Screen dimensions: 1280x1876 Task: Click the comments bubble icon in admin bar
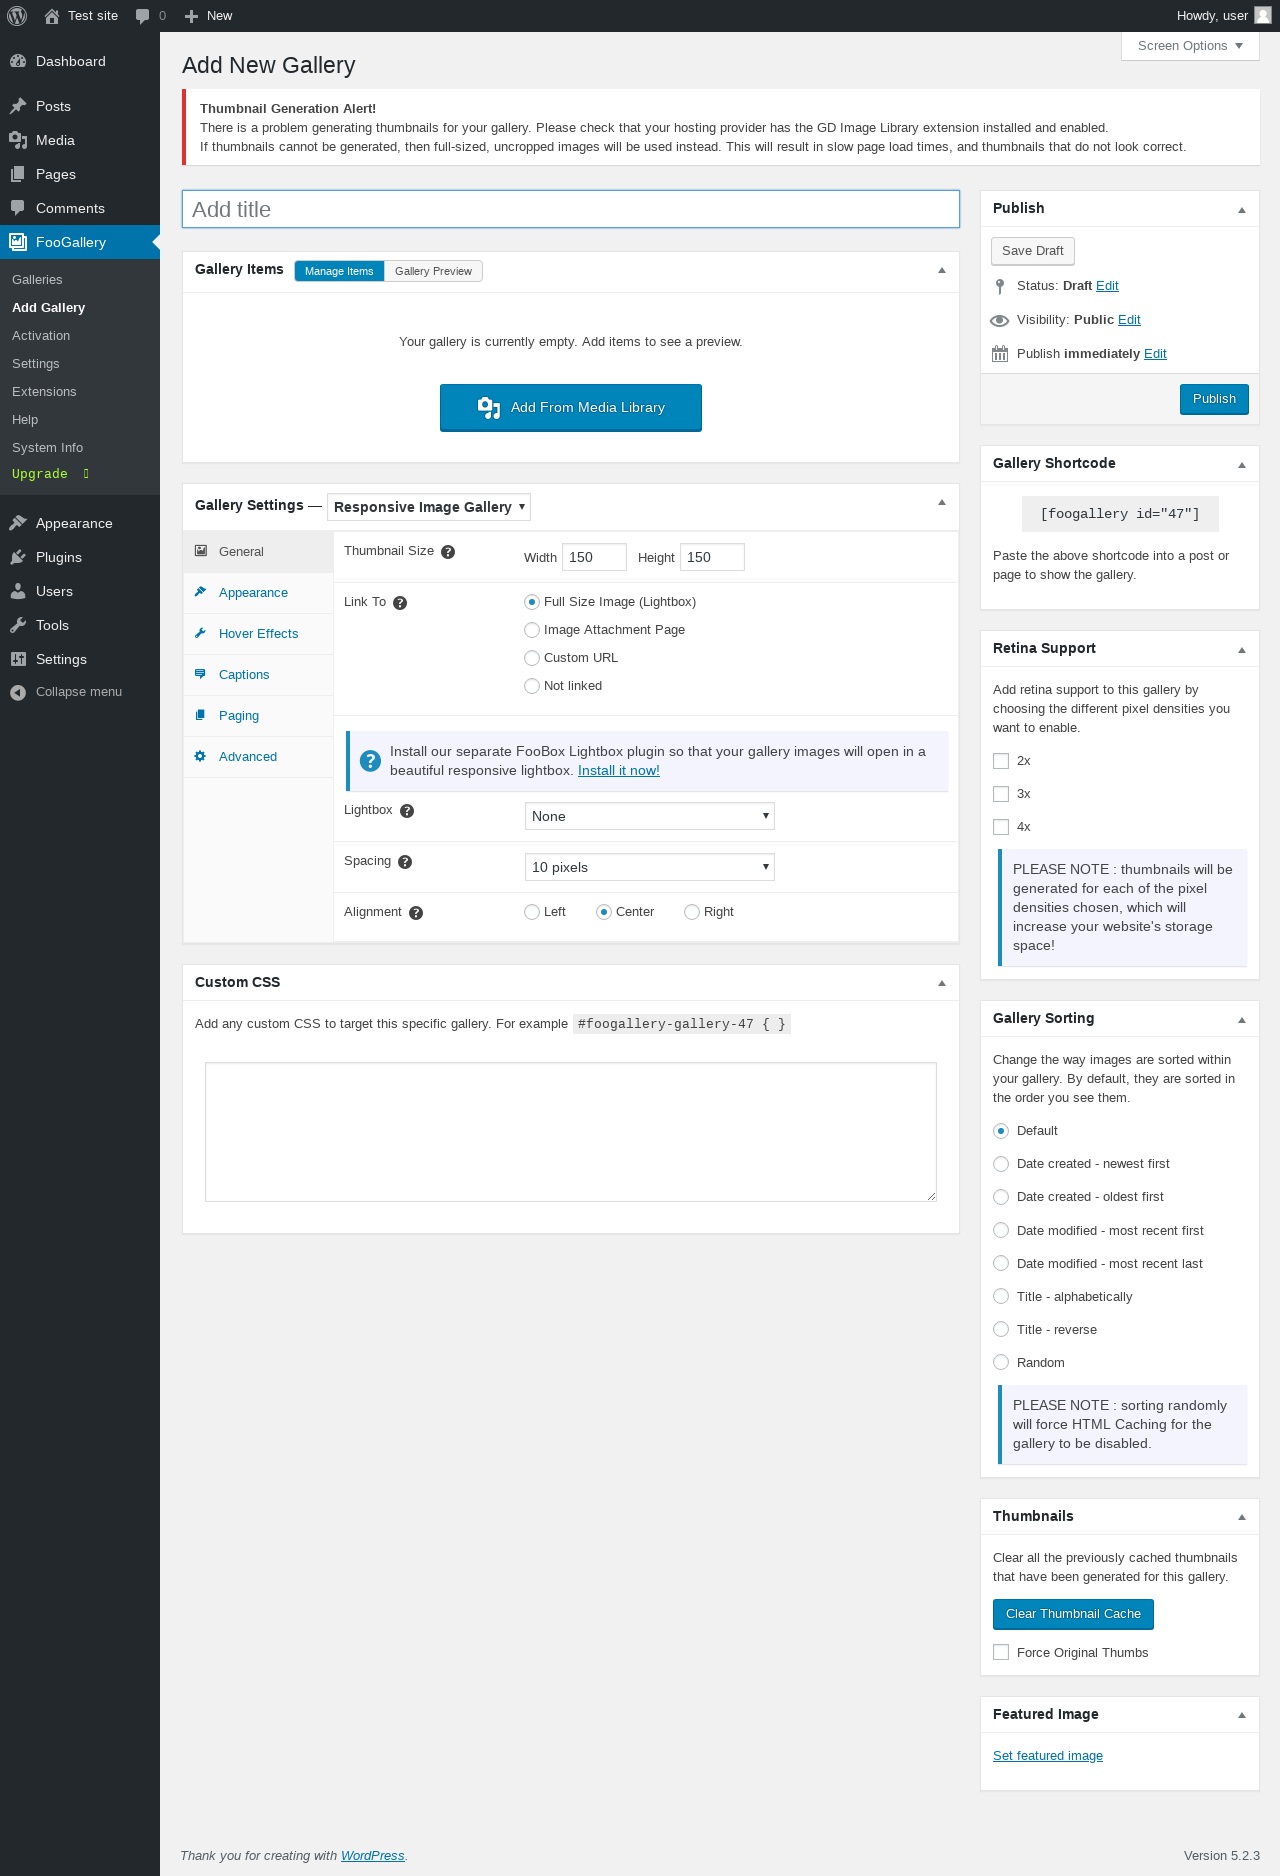pyautogui.click(x=143, y=16)
